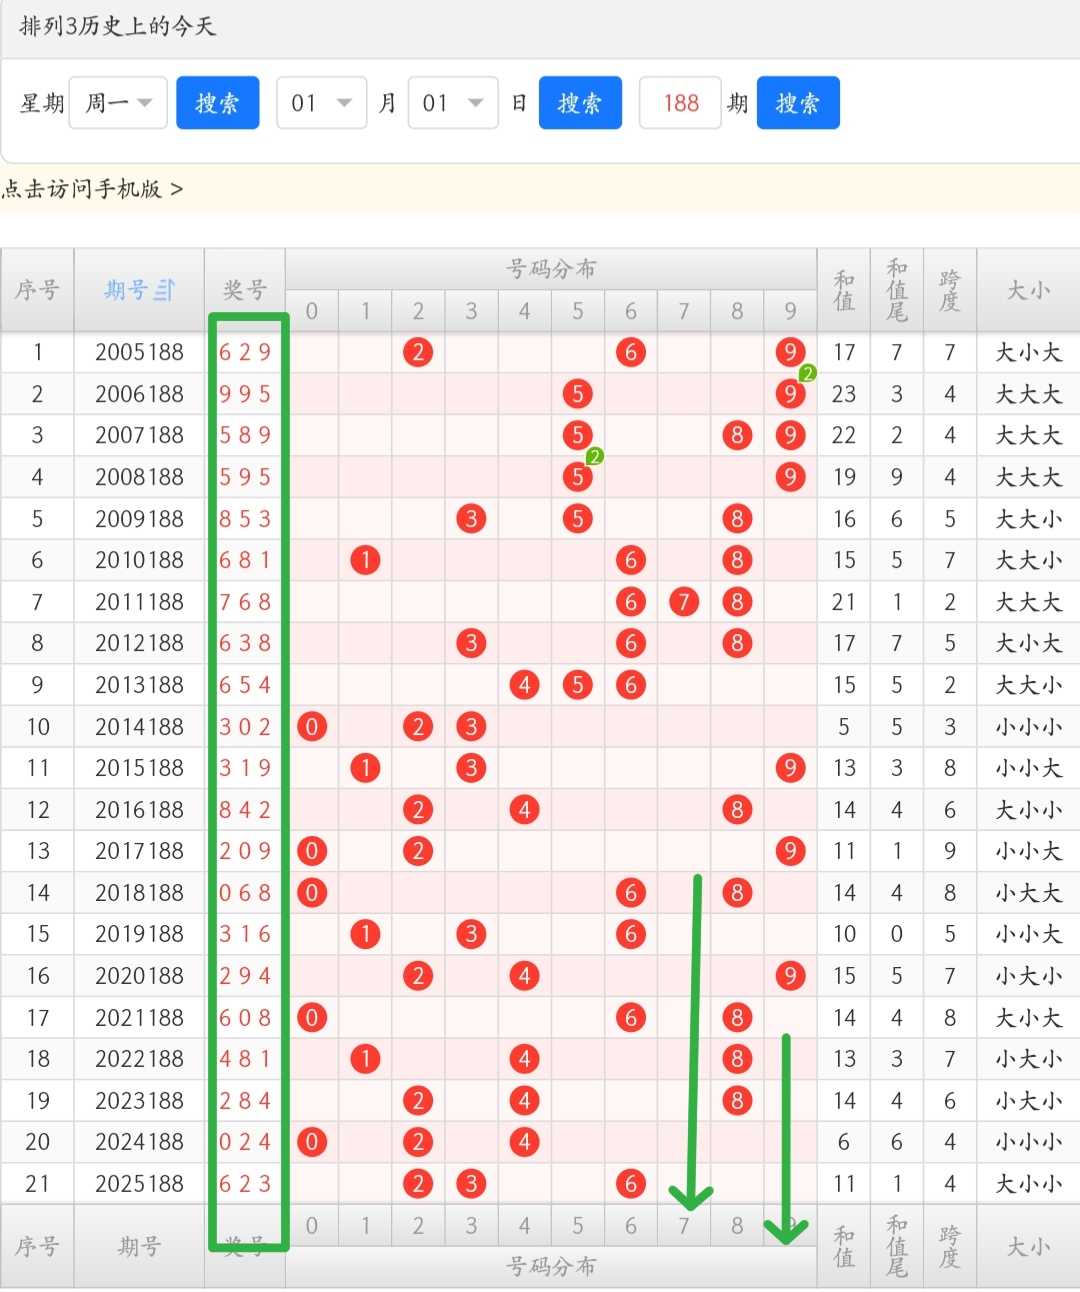Click the 搜索 button next to 星期 dropdown
This screenshot has width=1080, height=1292.
[x=218, y=103]
